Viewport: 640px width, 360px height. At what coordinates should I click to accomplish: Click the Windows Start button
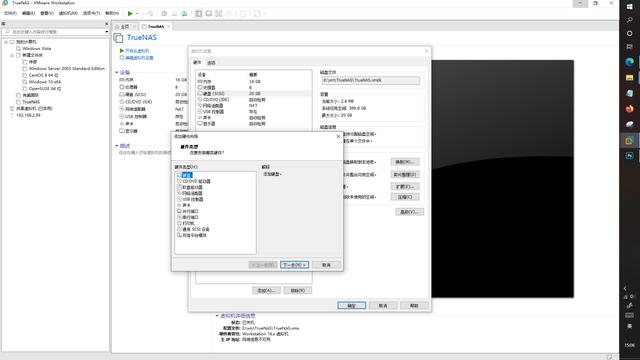629,7
